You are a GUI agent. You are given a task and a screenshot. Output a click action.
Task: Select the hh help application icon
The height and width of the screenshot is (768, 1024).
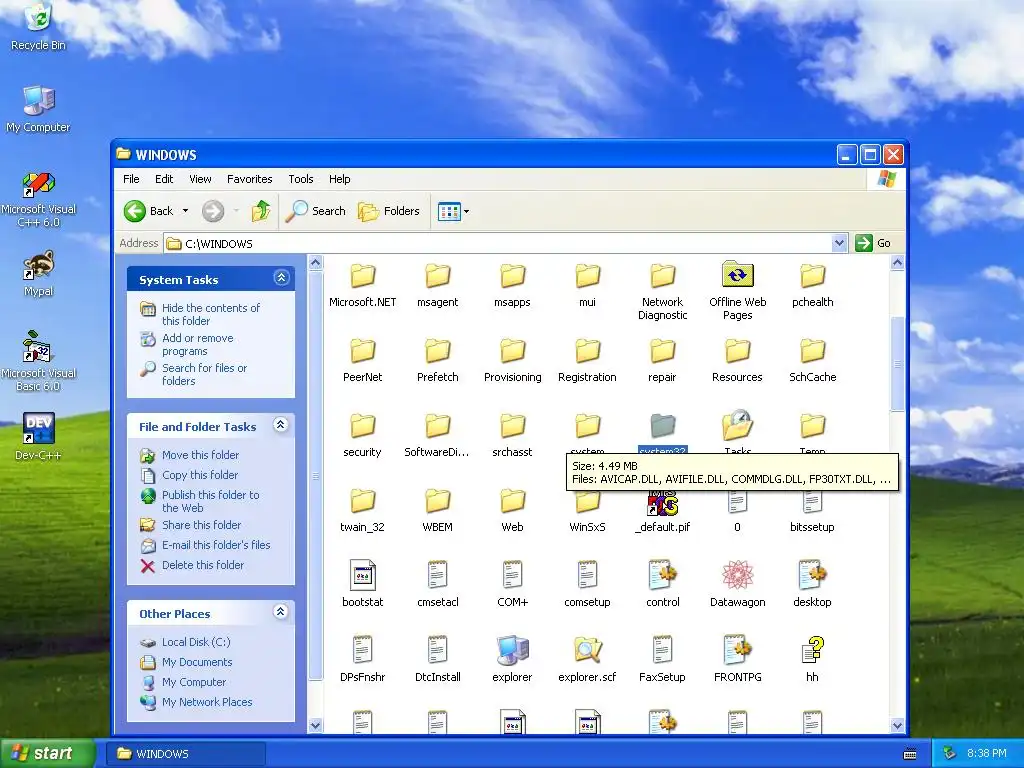point(812,650)
